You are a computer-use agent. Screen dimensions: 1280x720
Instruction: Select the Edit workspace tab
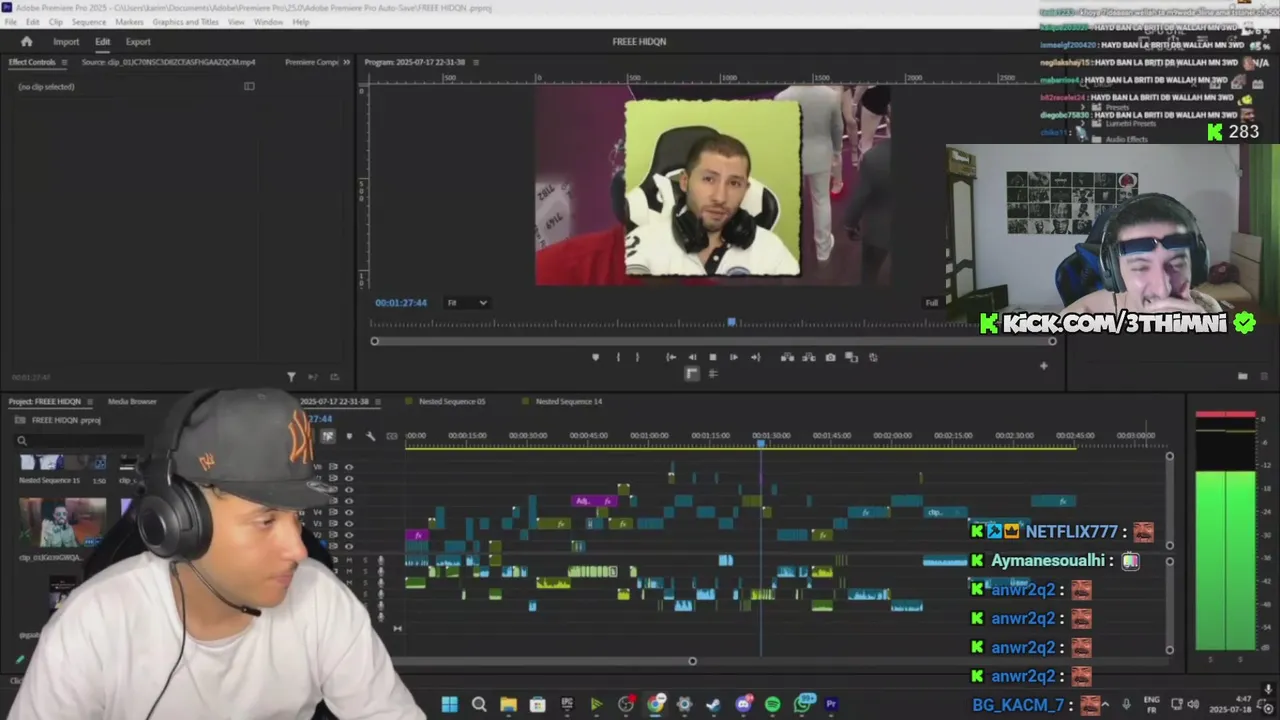tap(103, 42)
